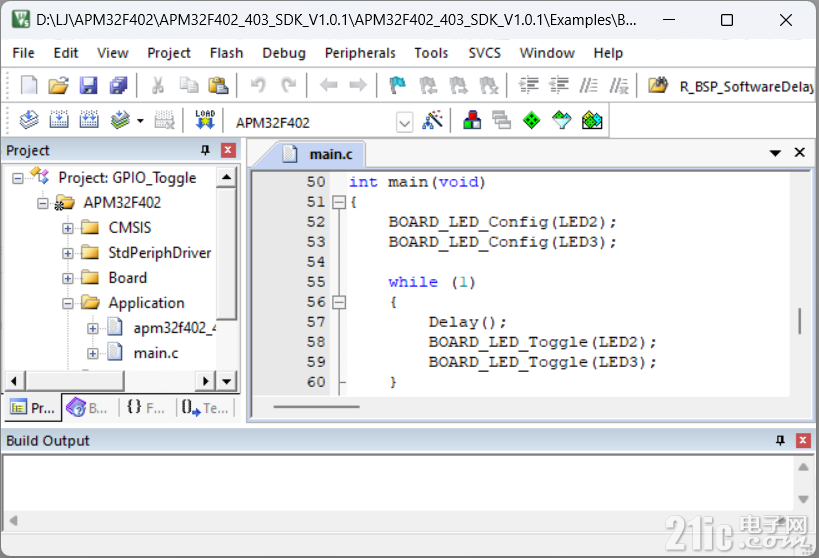Viewport: 819px width, 558px height.
Task: Click the Comment selection icon
Action: [589, 85]
